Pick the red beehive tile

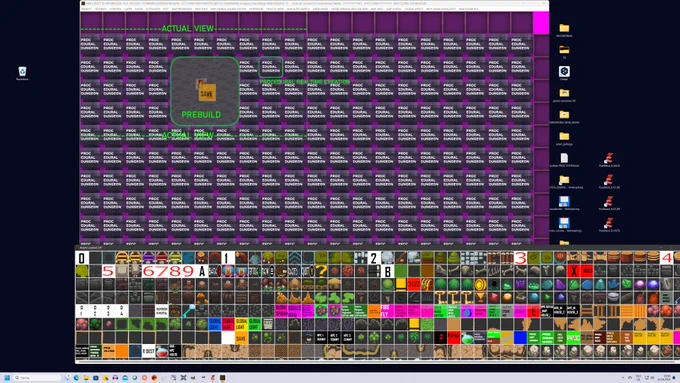(161, 258)
